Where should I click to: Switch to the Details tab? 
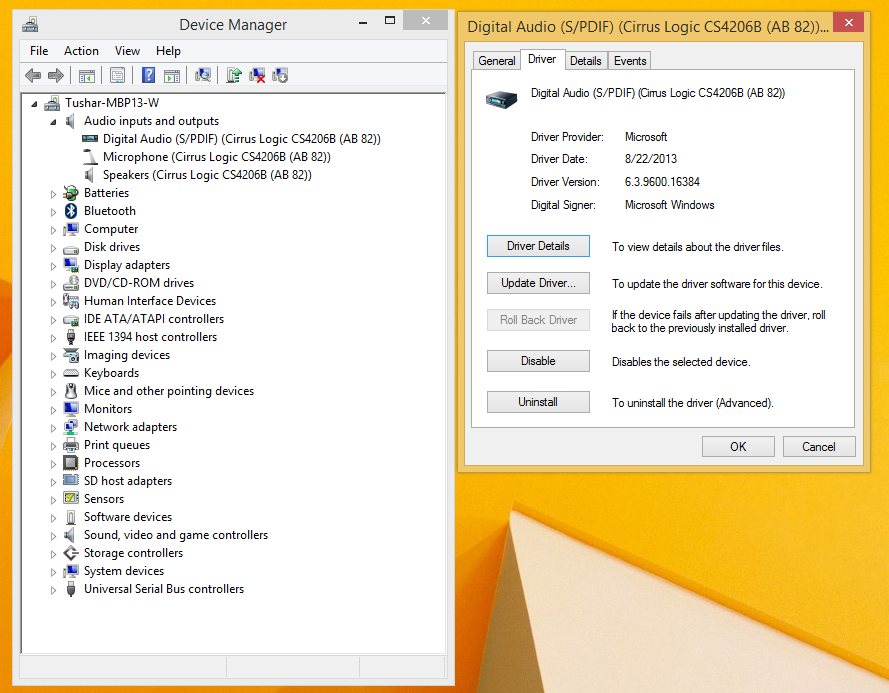(586, 61)
